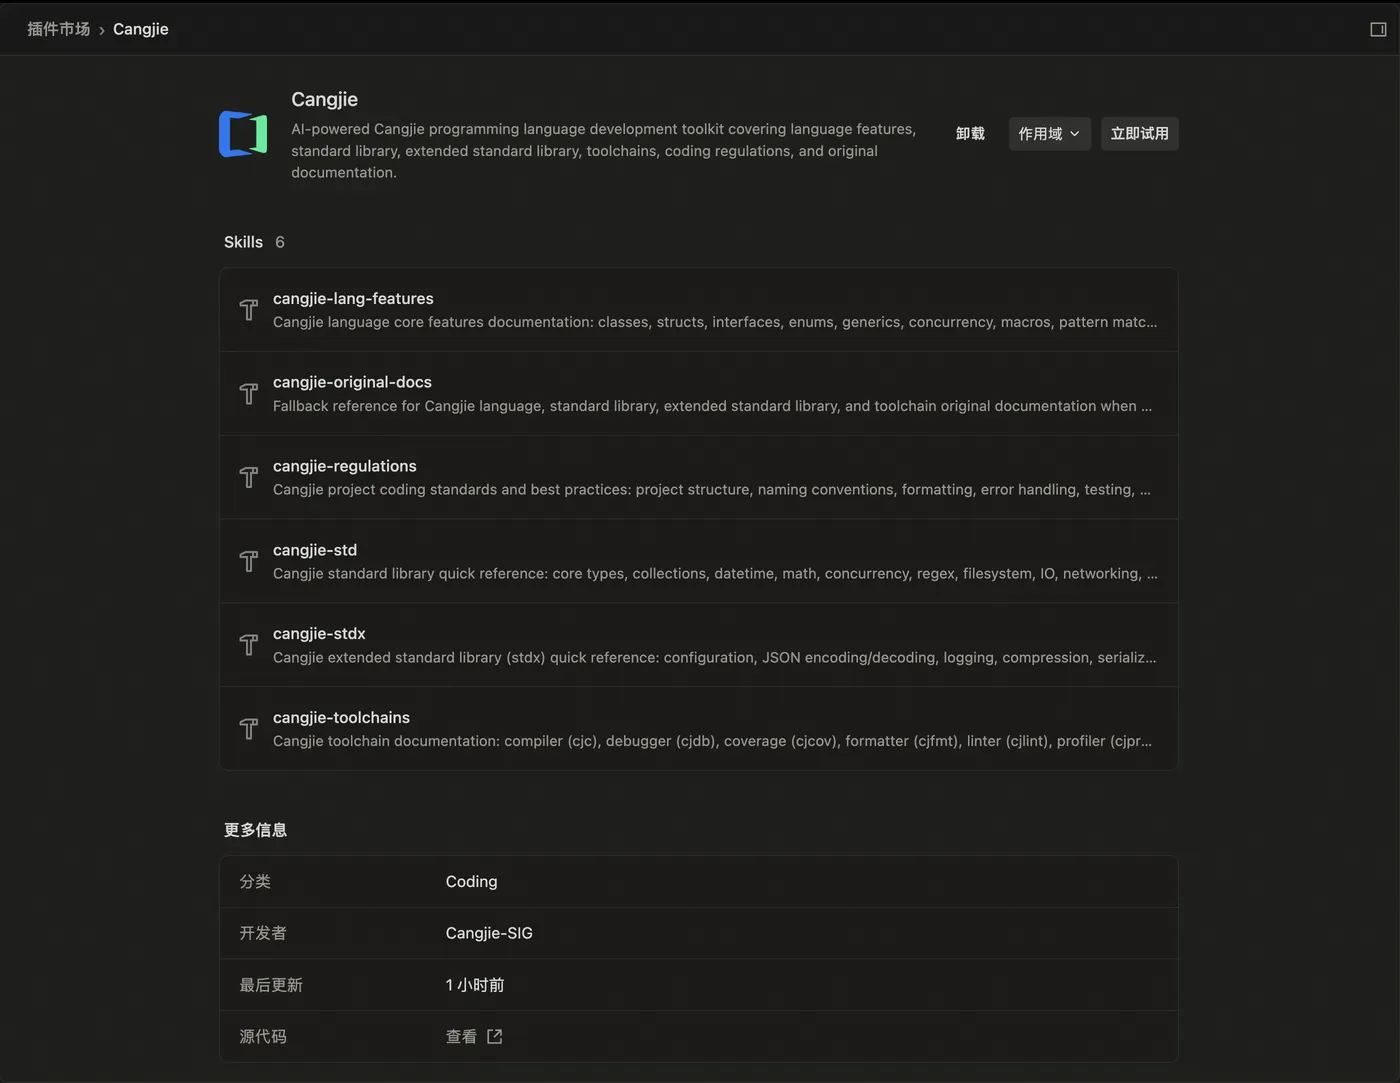Click the 最后更新 label
Image resolution: width=1400 pixels, height=1083 pixels.
pos(271,985)
